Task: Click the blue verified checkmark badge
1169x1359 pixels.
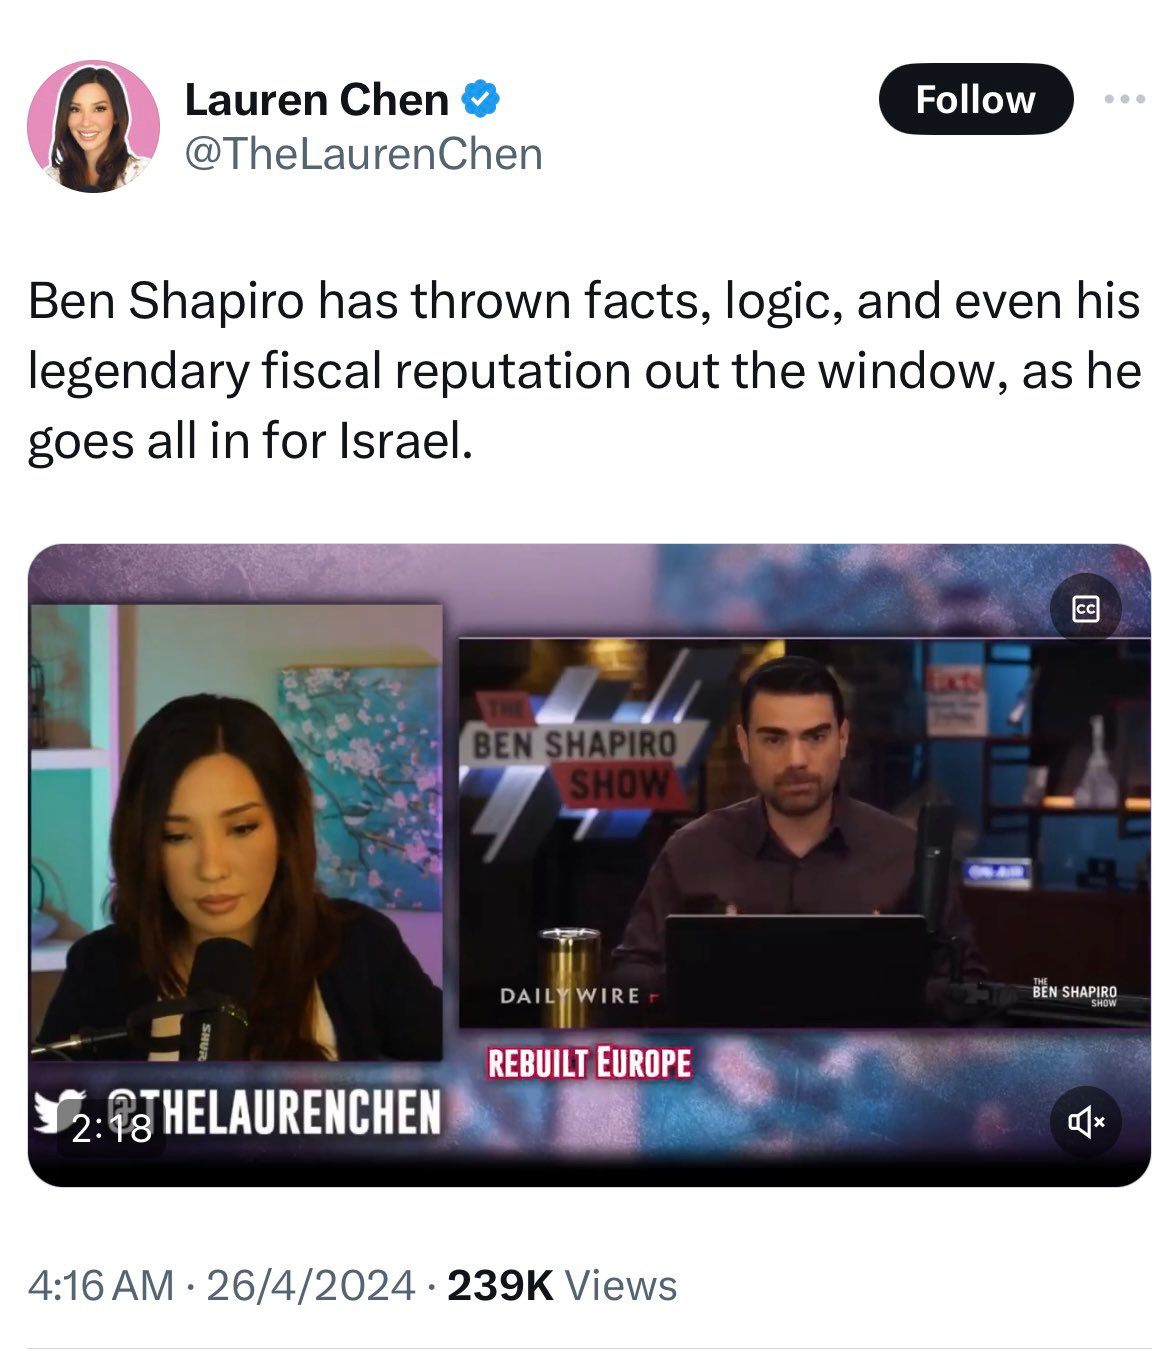Action: 480,99
